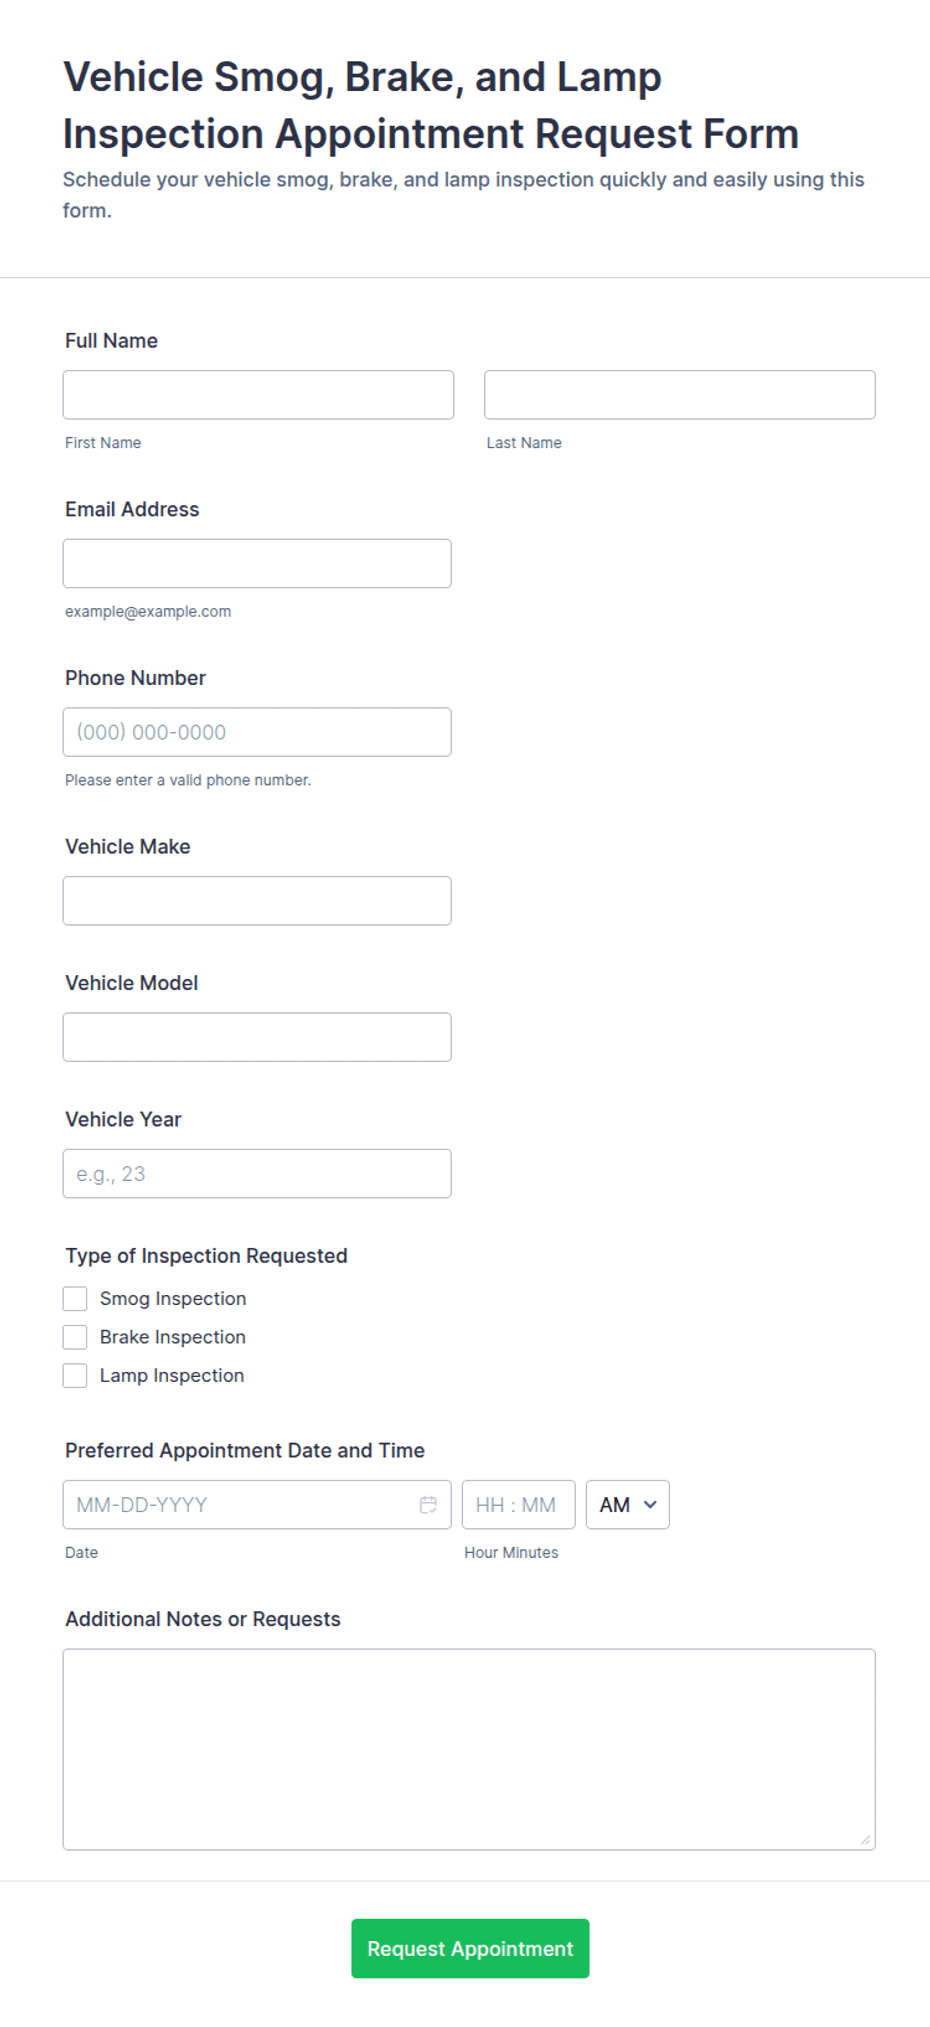Enable the Lamp Inspection checkbox

(x=75, y=1375)
